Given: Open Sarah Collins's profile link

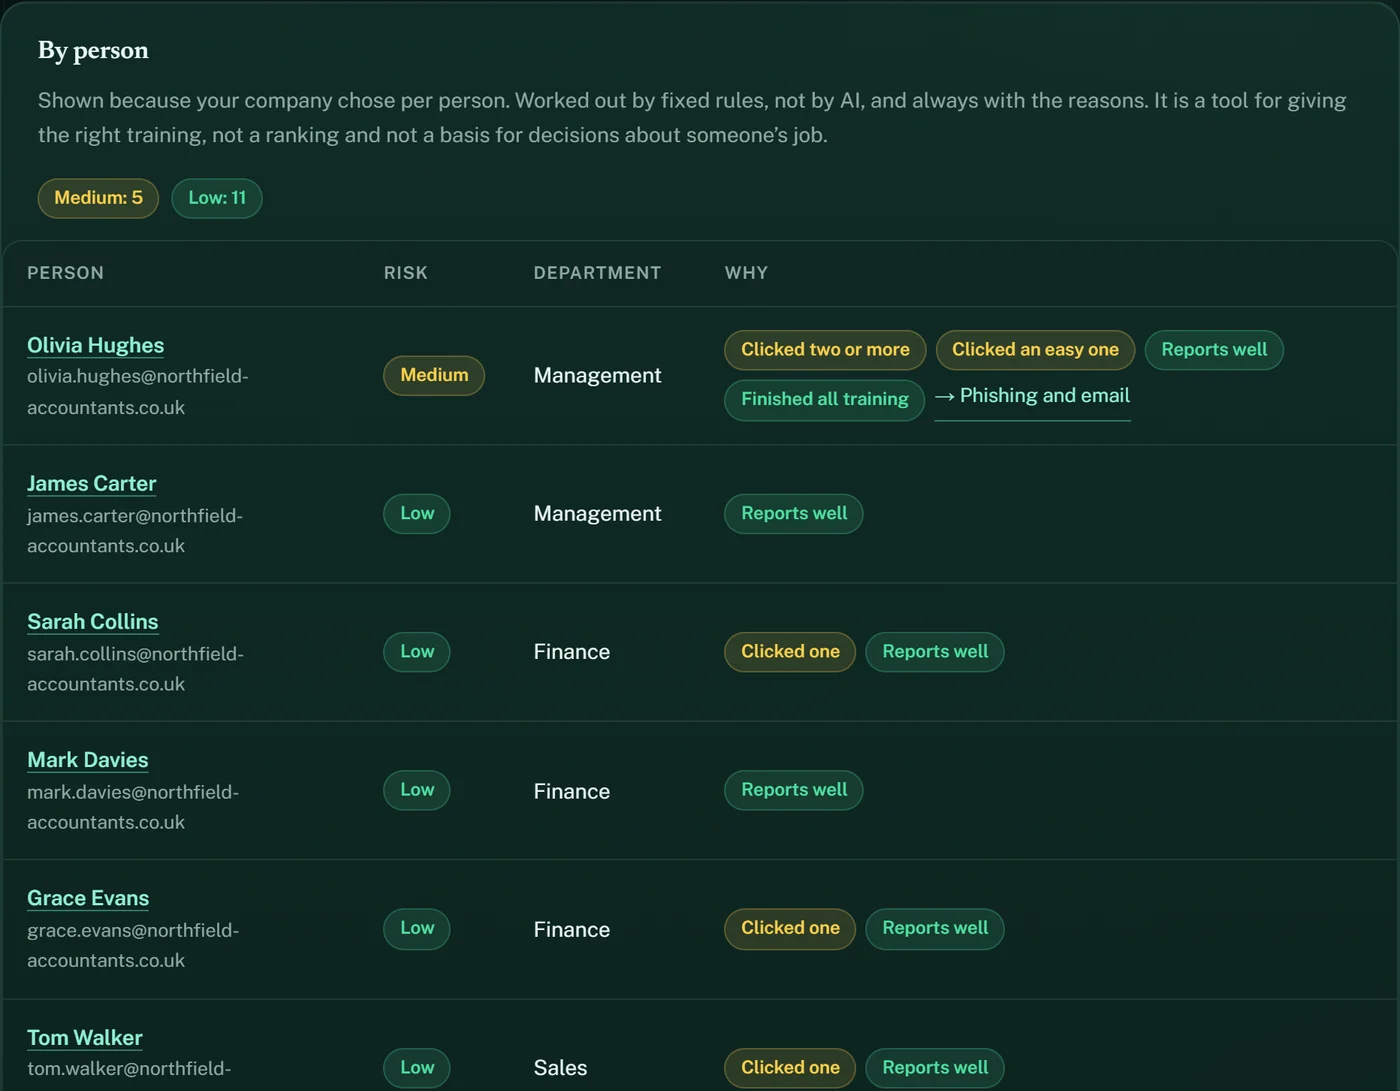Looking at the screenshot, I should [x=92, y=622].
